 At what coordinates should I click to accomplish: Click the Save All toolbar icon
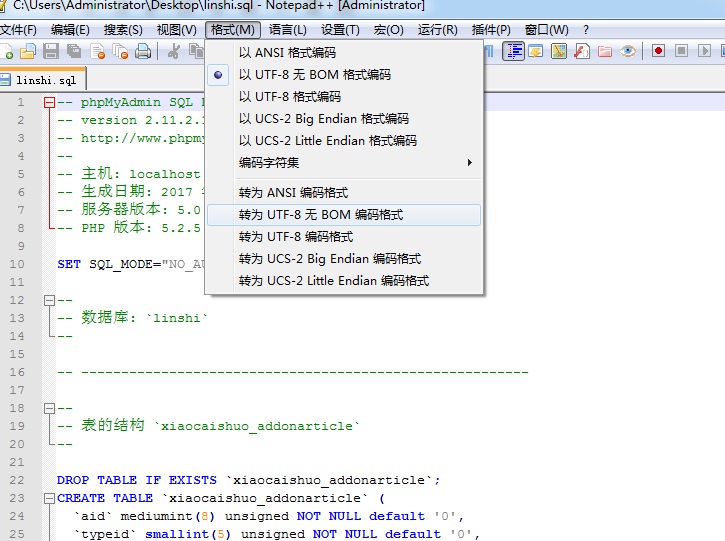point(75,51)
